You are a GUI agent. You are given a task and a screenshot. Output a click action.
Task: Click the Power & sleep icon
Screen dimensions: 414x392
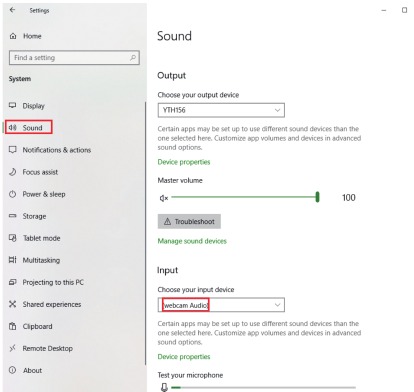click(12, 194)
